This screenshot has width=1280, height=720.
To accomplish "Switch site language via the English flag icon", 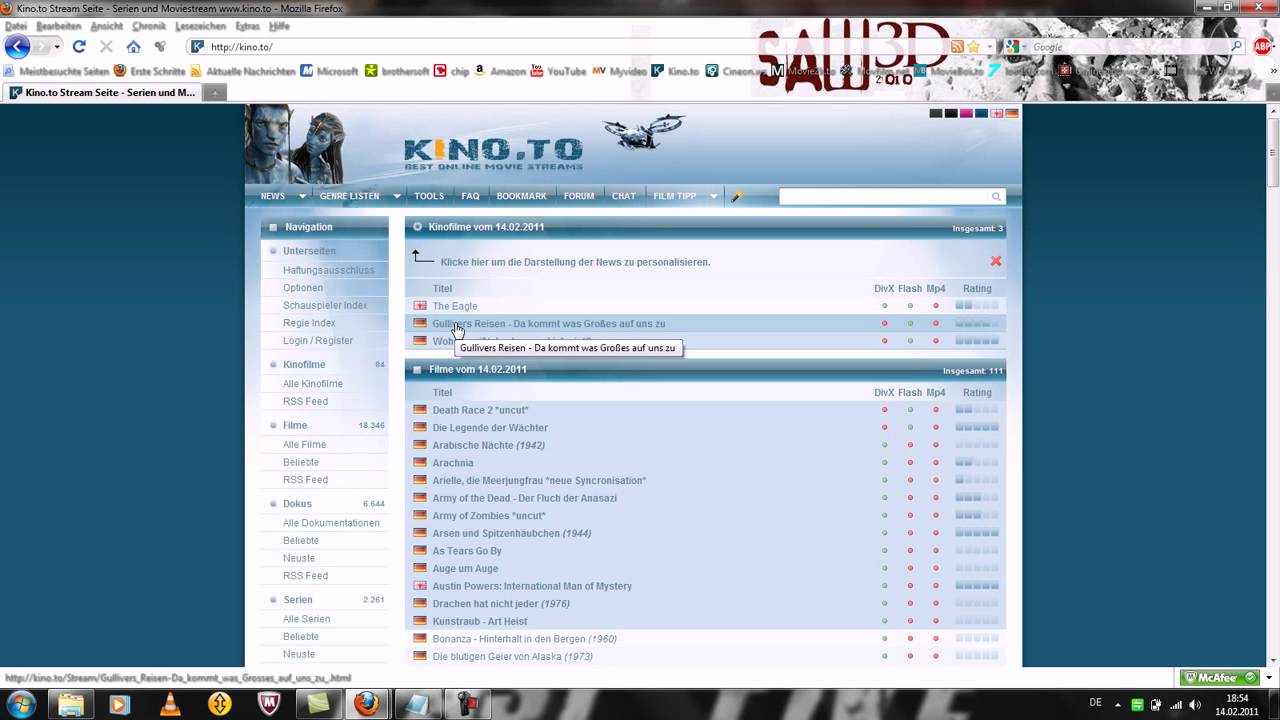I will coord(997,113).
